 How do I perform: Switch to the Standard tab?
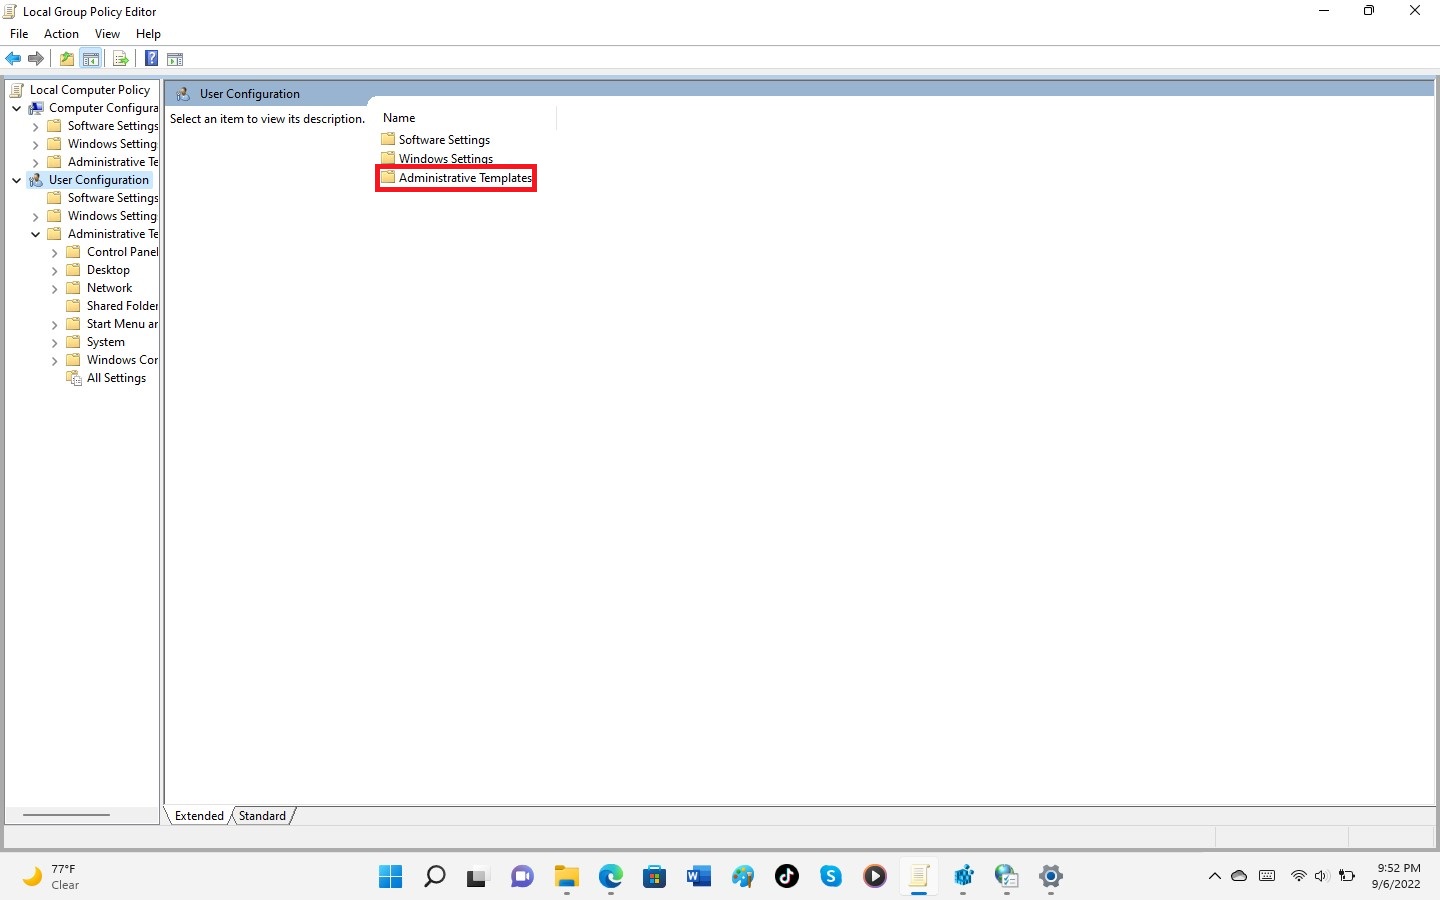(262, 816)
